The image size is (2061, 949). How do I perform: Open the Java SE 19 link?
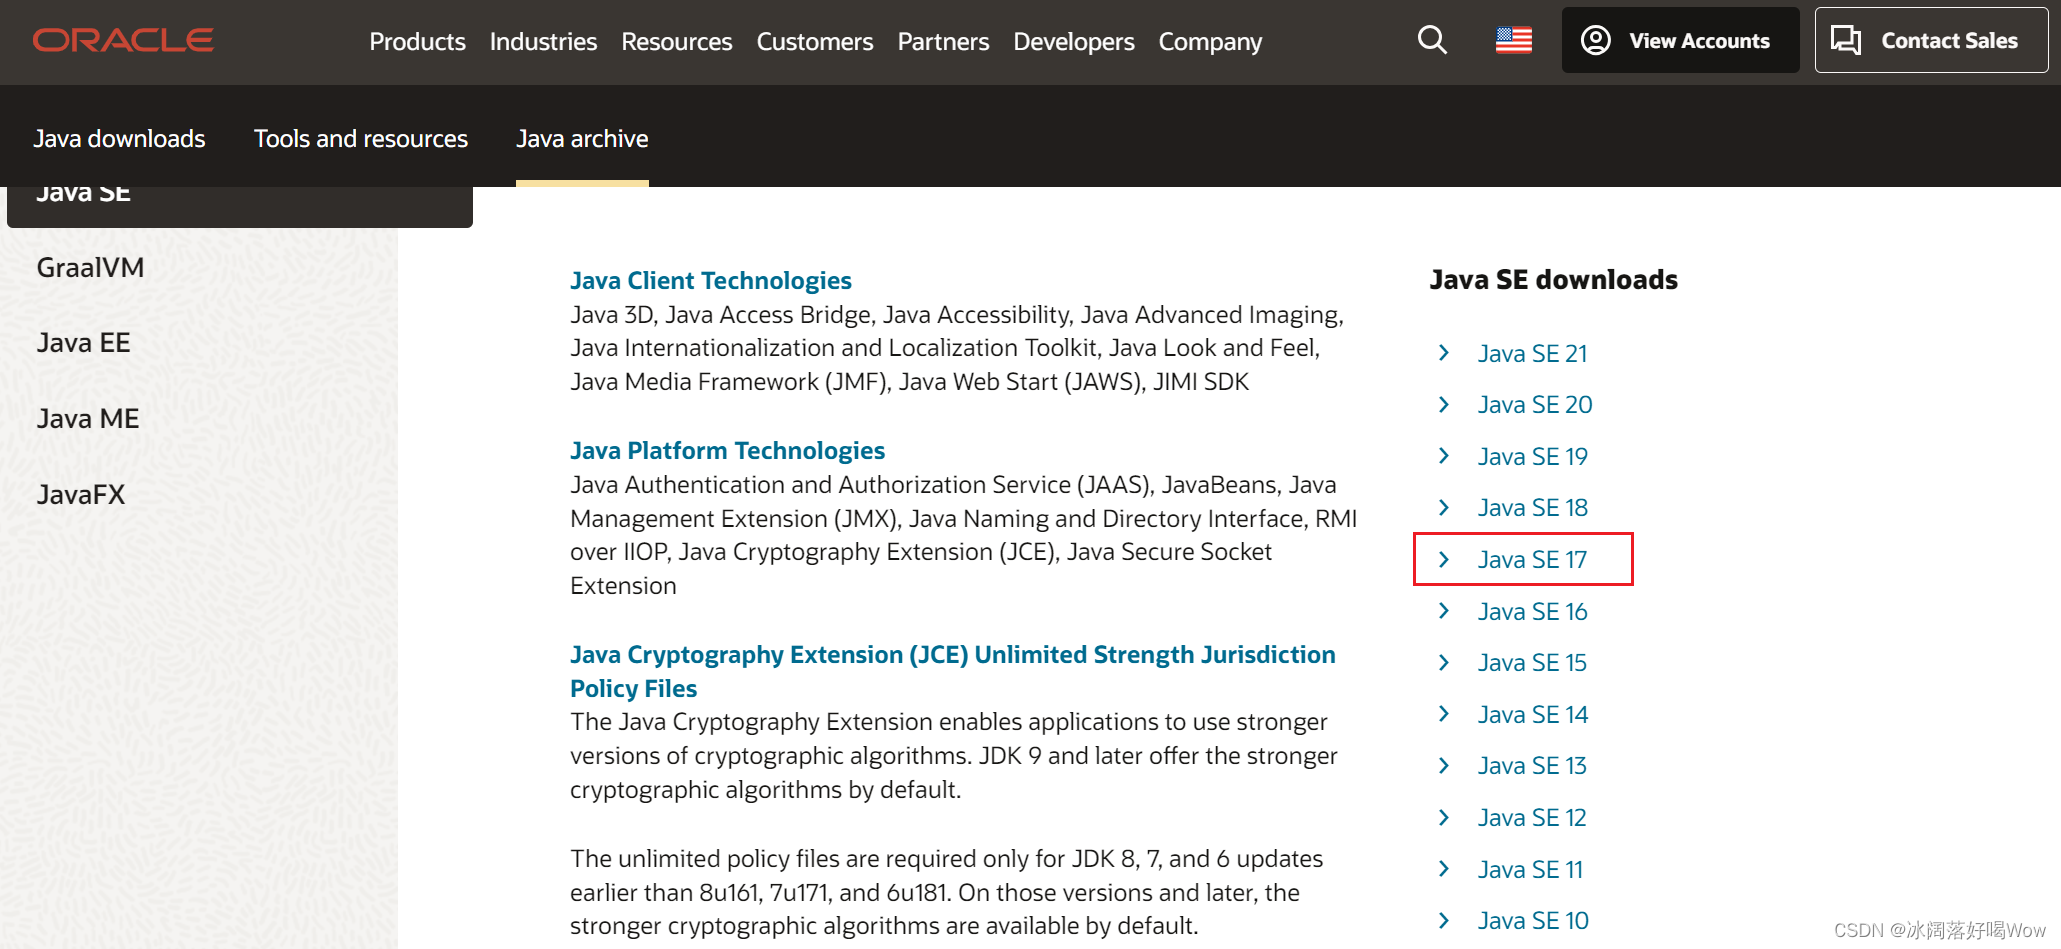click(1532, 457)
